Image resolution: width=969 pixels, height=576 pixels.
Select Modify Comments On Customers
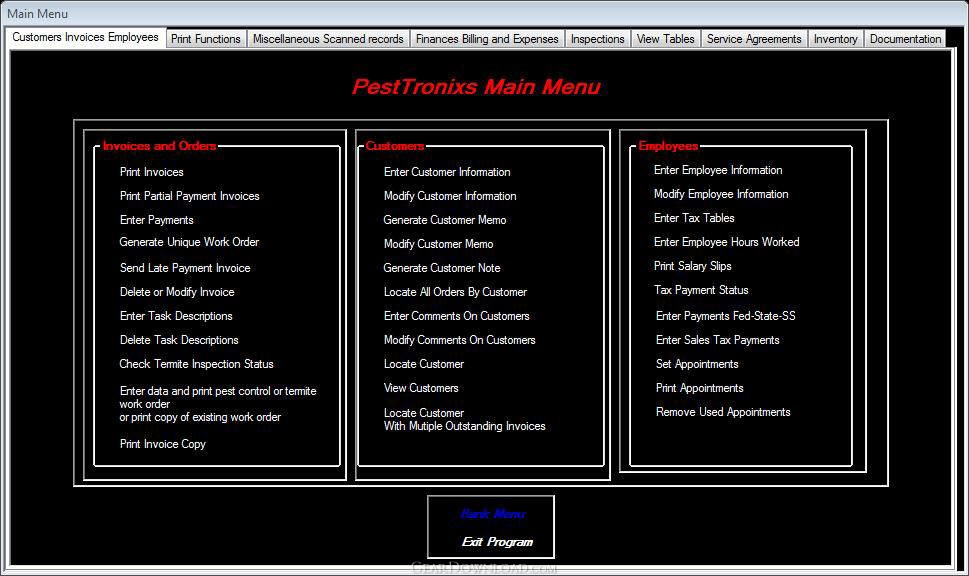pos(459,341)
